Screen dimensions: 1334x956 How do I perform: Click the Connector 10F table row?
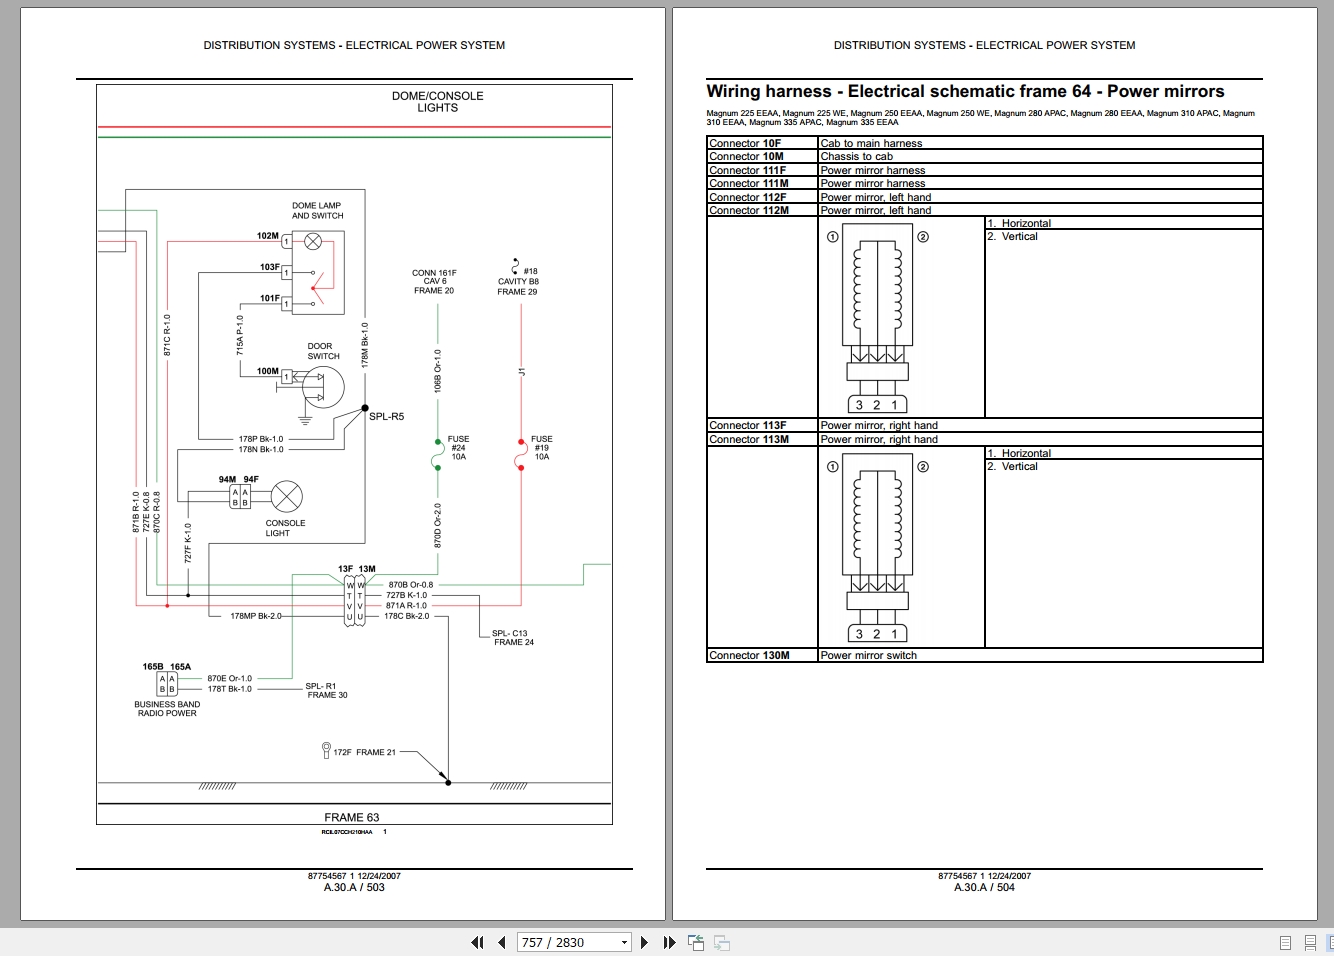click(984, 143)
